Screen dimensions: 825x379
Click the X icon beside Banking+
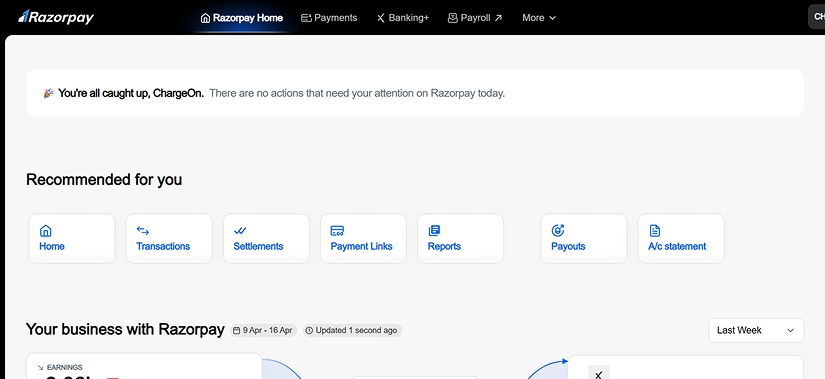pyautogui.click(x=381, y=18)
